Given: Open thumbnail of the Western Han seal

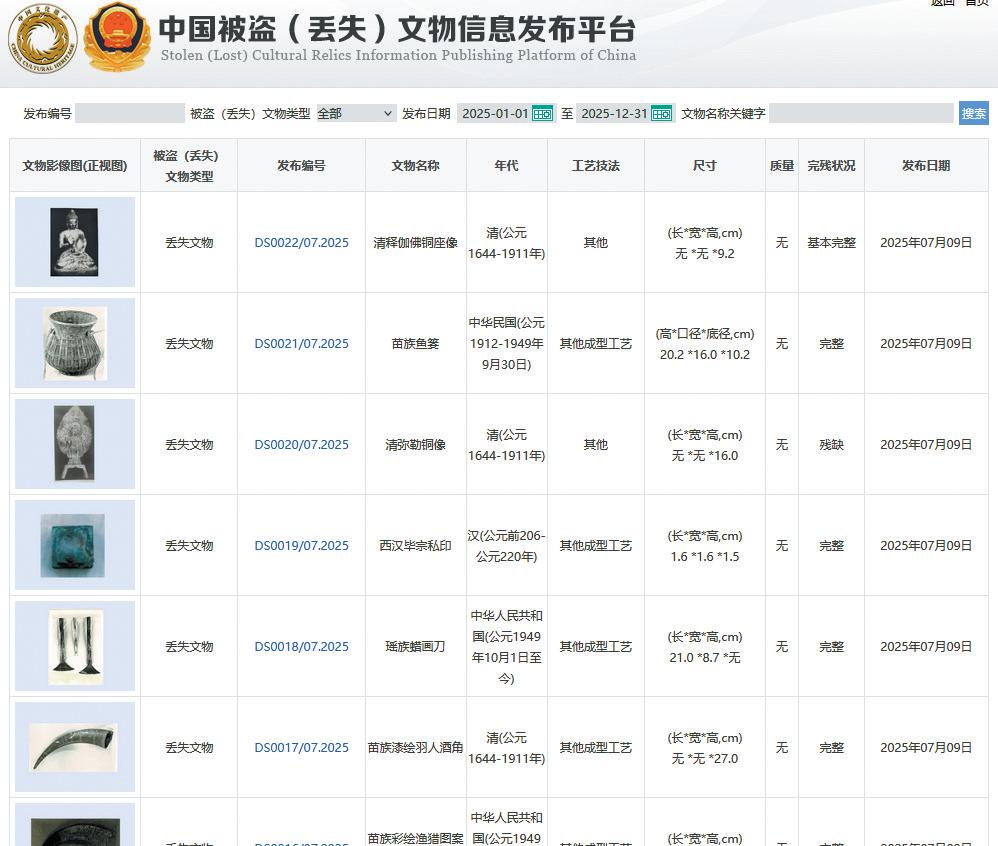Looking at the screenshot, I should [74, 545].
